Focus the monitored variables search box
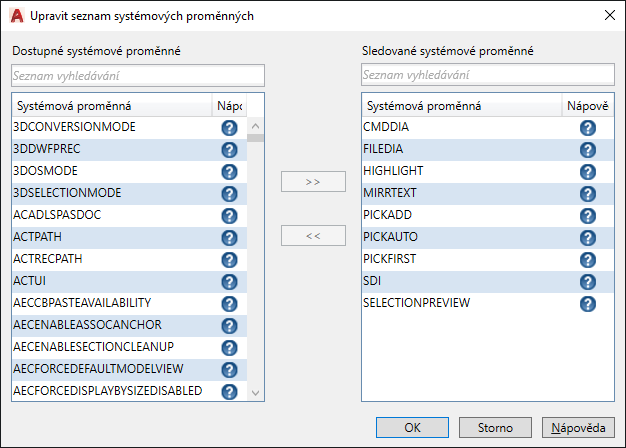Viewport: 626px width, 448px height. click(487, 75)
